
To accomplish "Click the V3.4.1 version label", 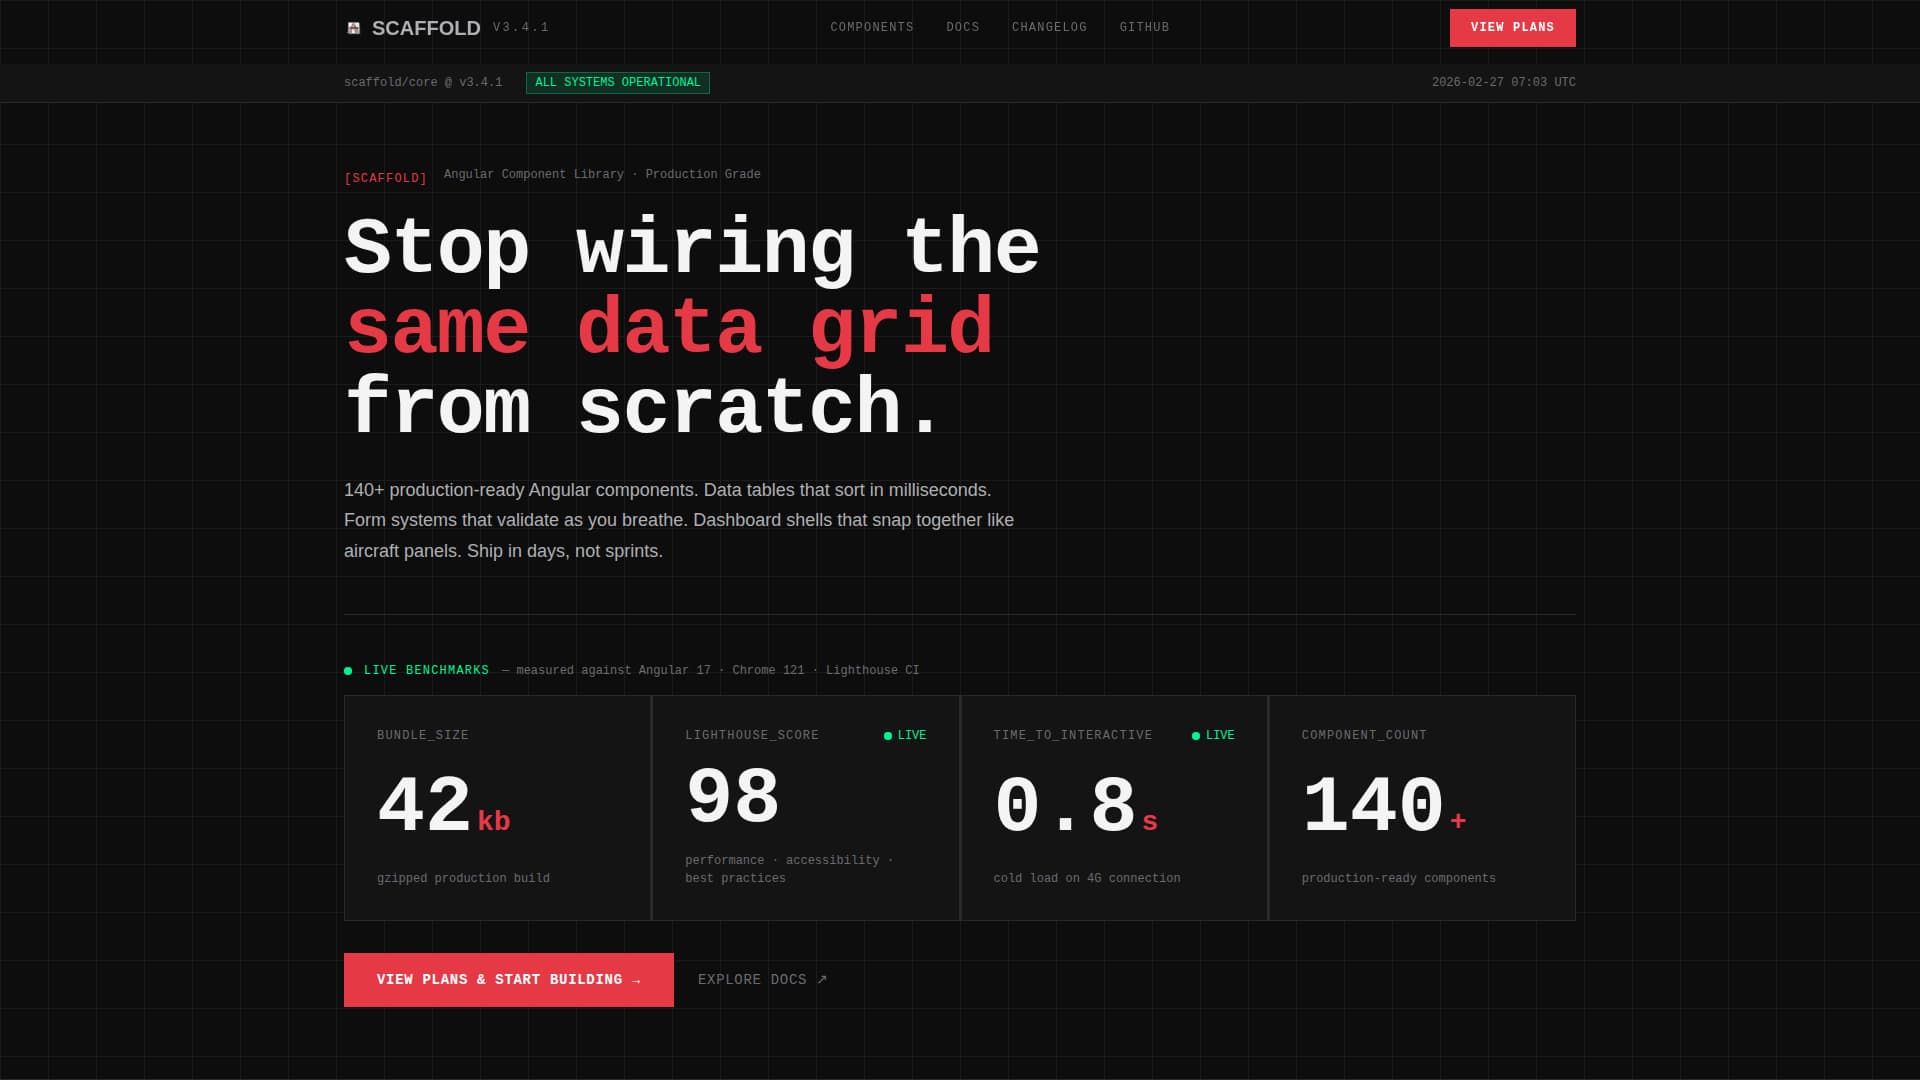I will coord(521,27).
